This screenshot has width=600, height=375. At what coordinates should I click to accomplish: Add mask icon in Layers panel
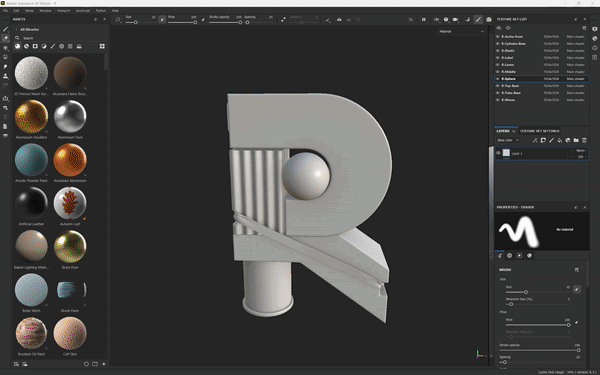click(543, 140)
